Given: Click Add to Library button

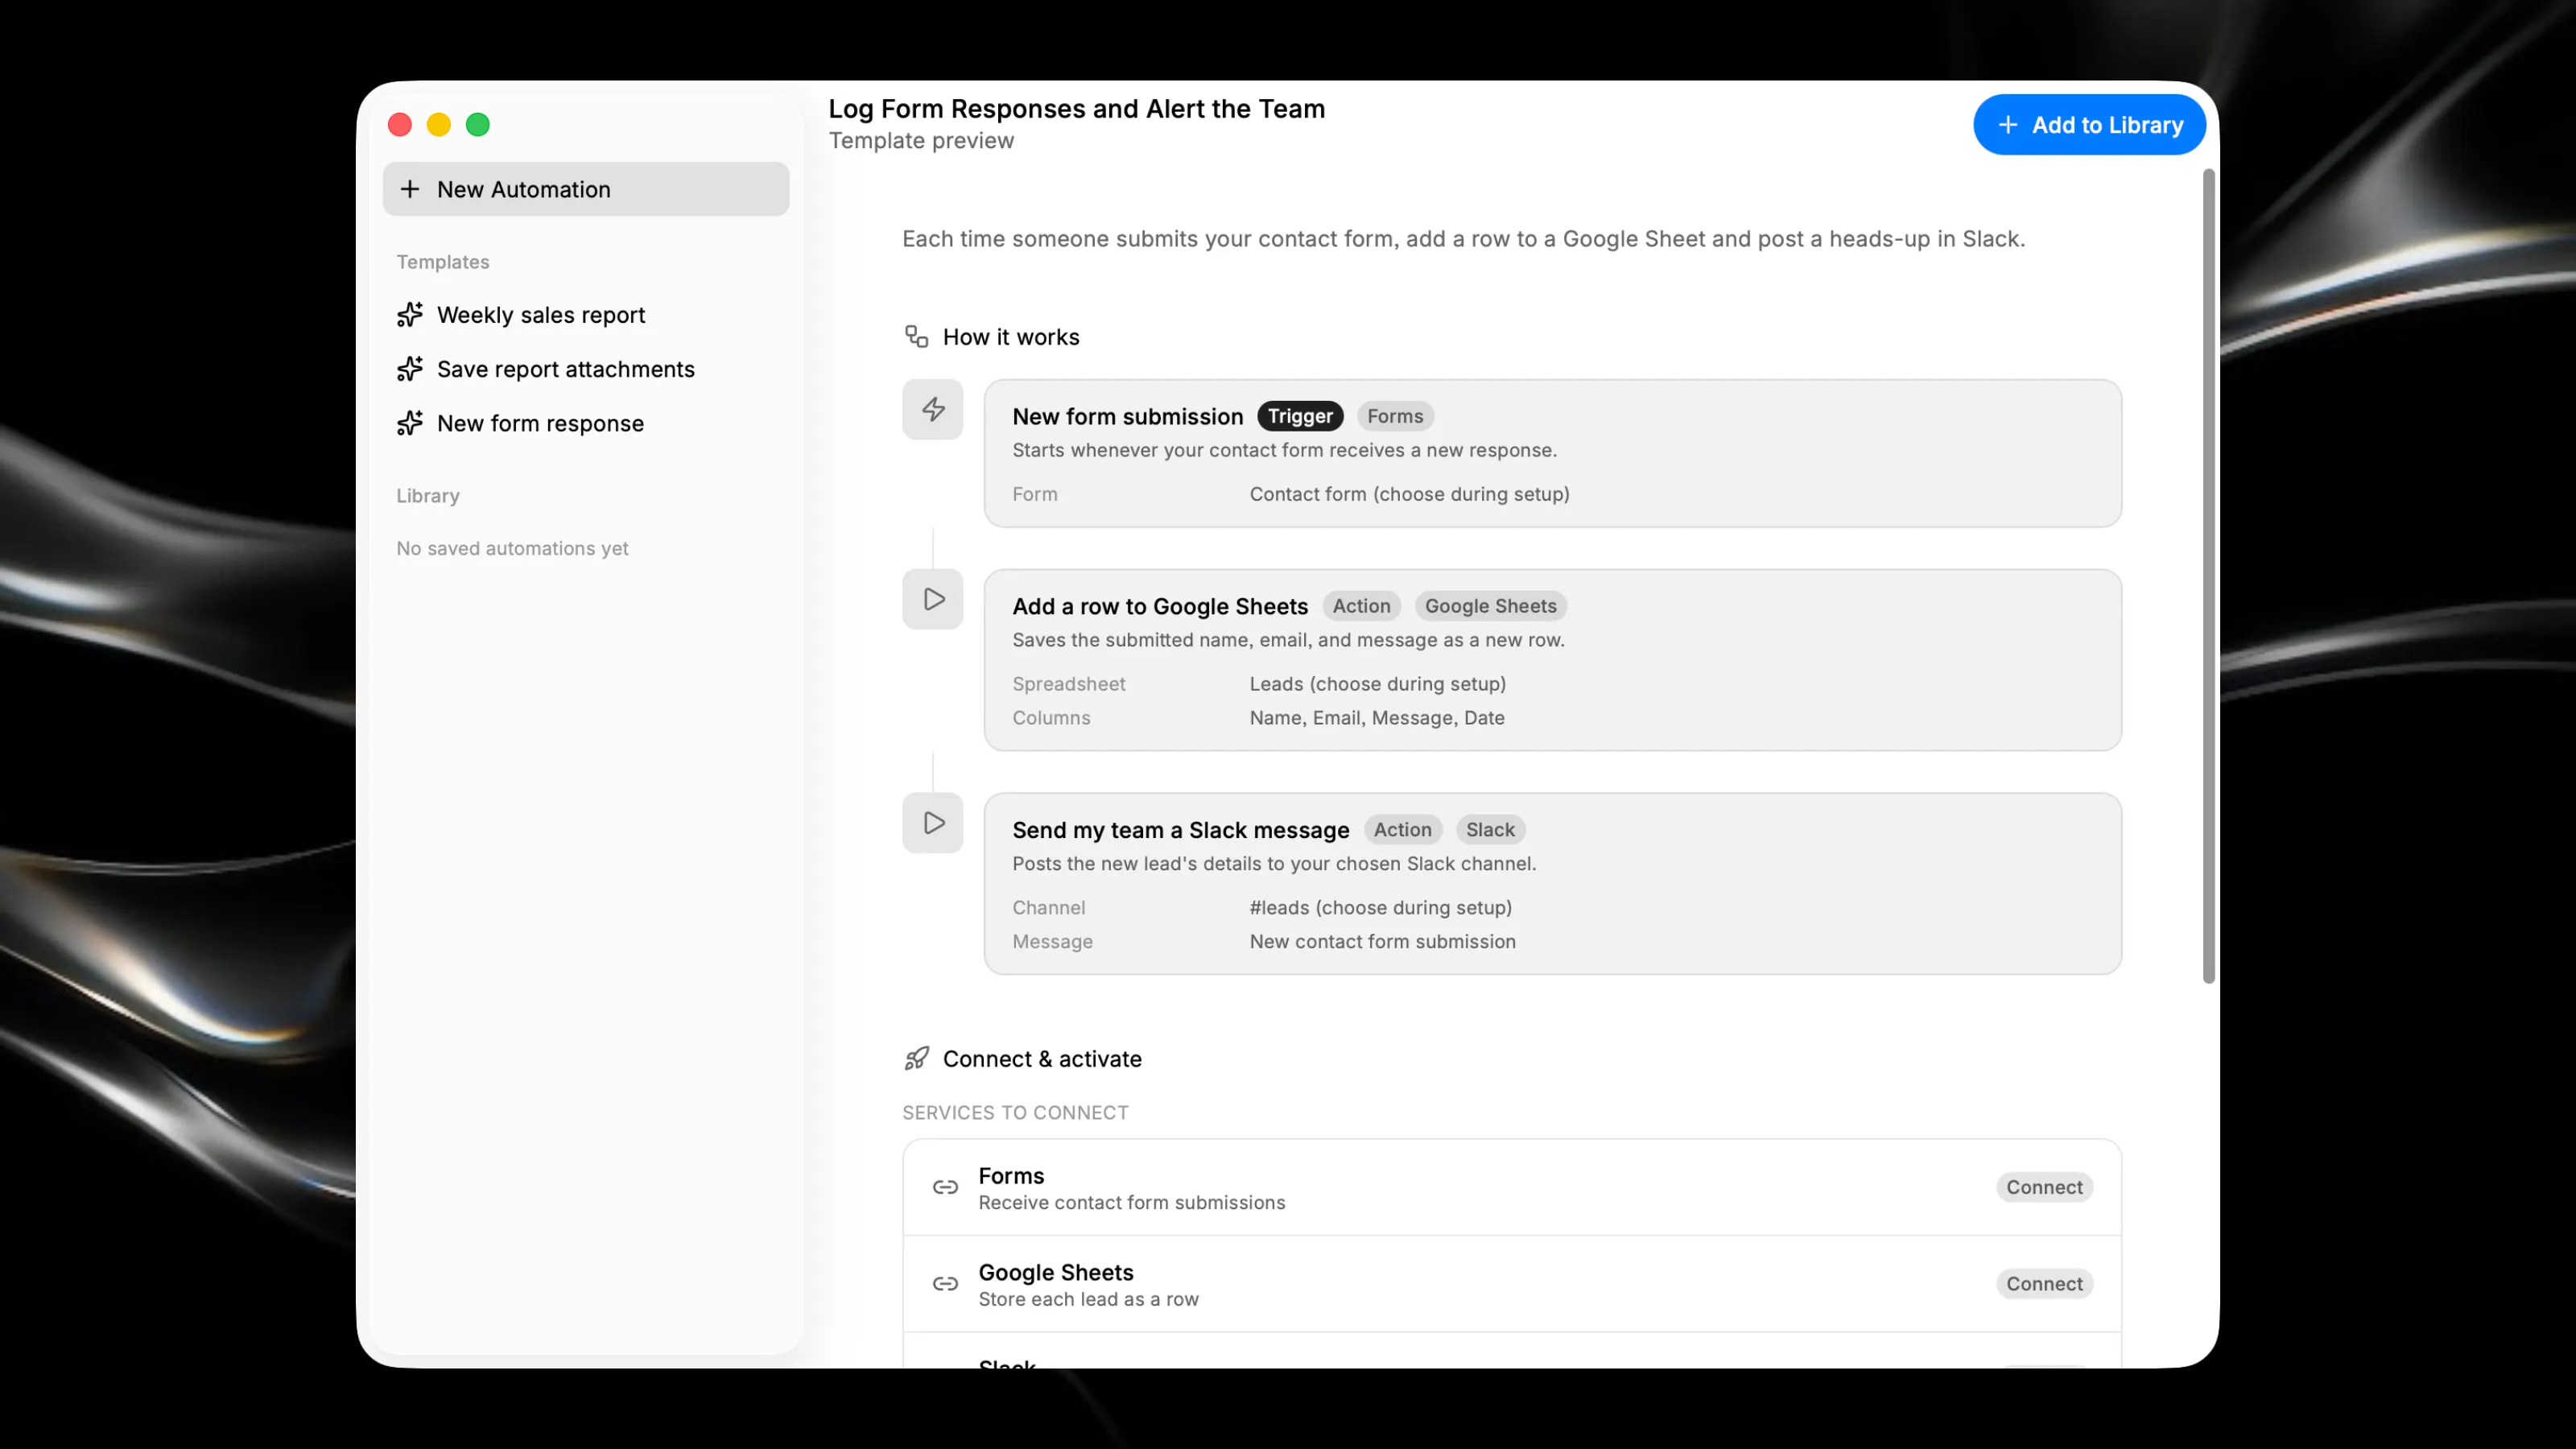Looking at the screenshot, I should (2089, 125).
